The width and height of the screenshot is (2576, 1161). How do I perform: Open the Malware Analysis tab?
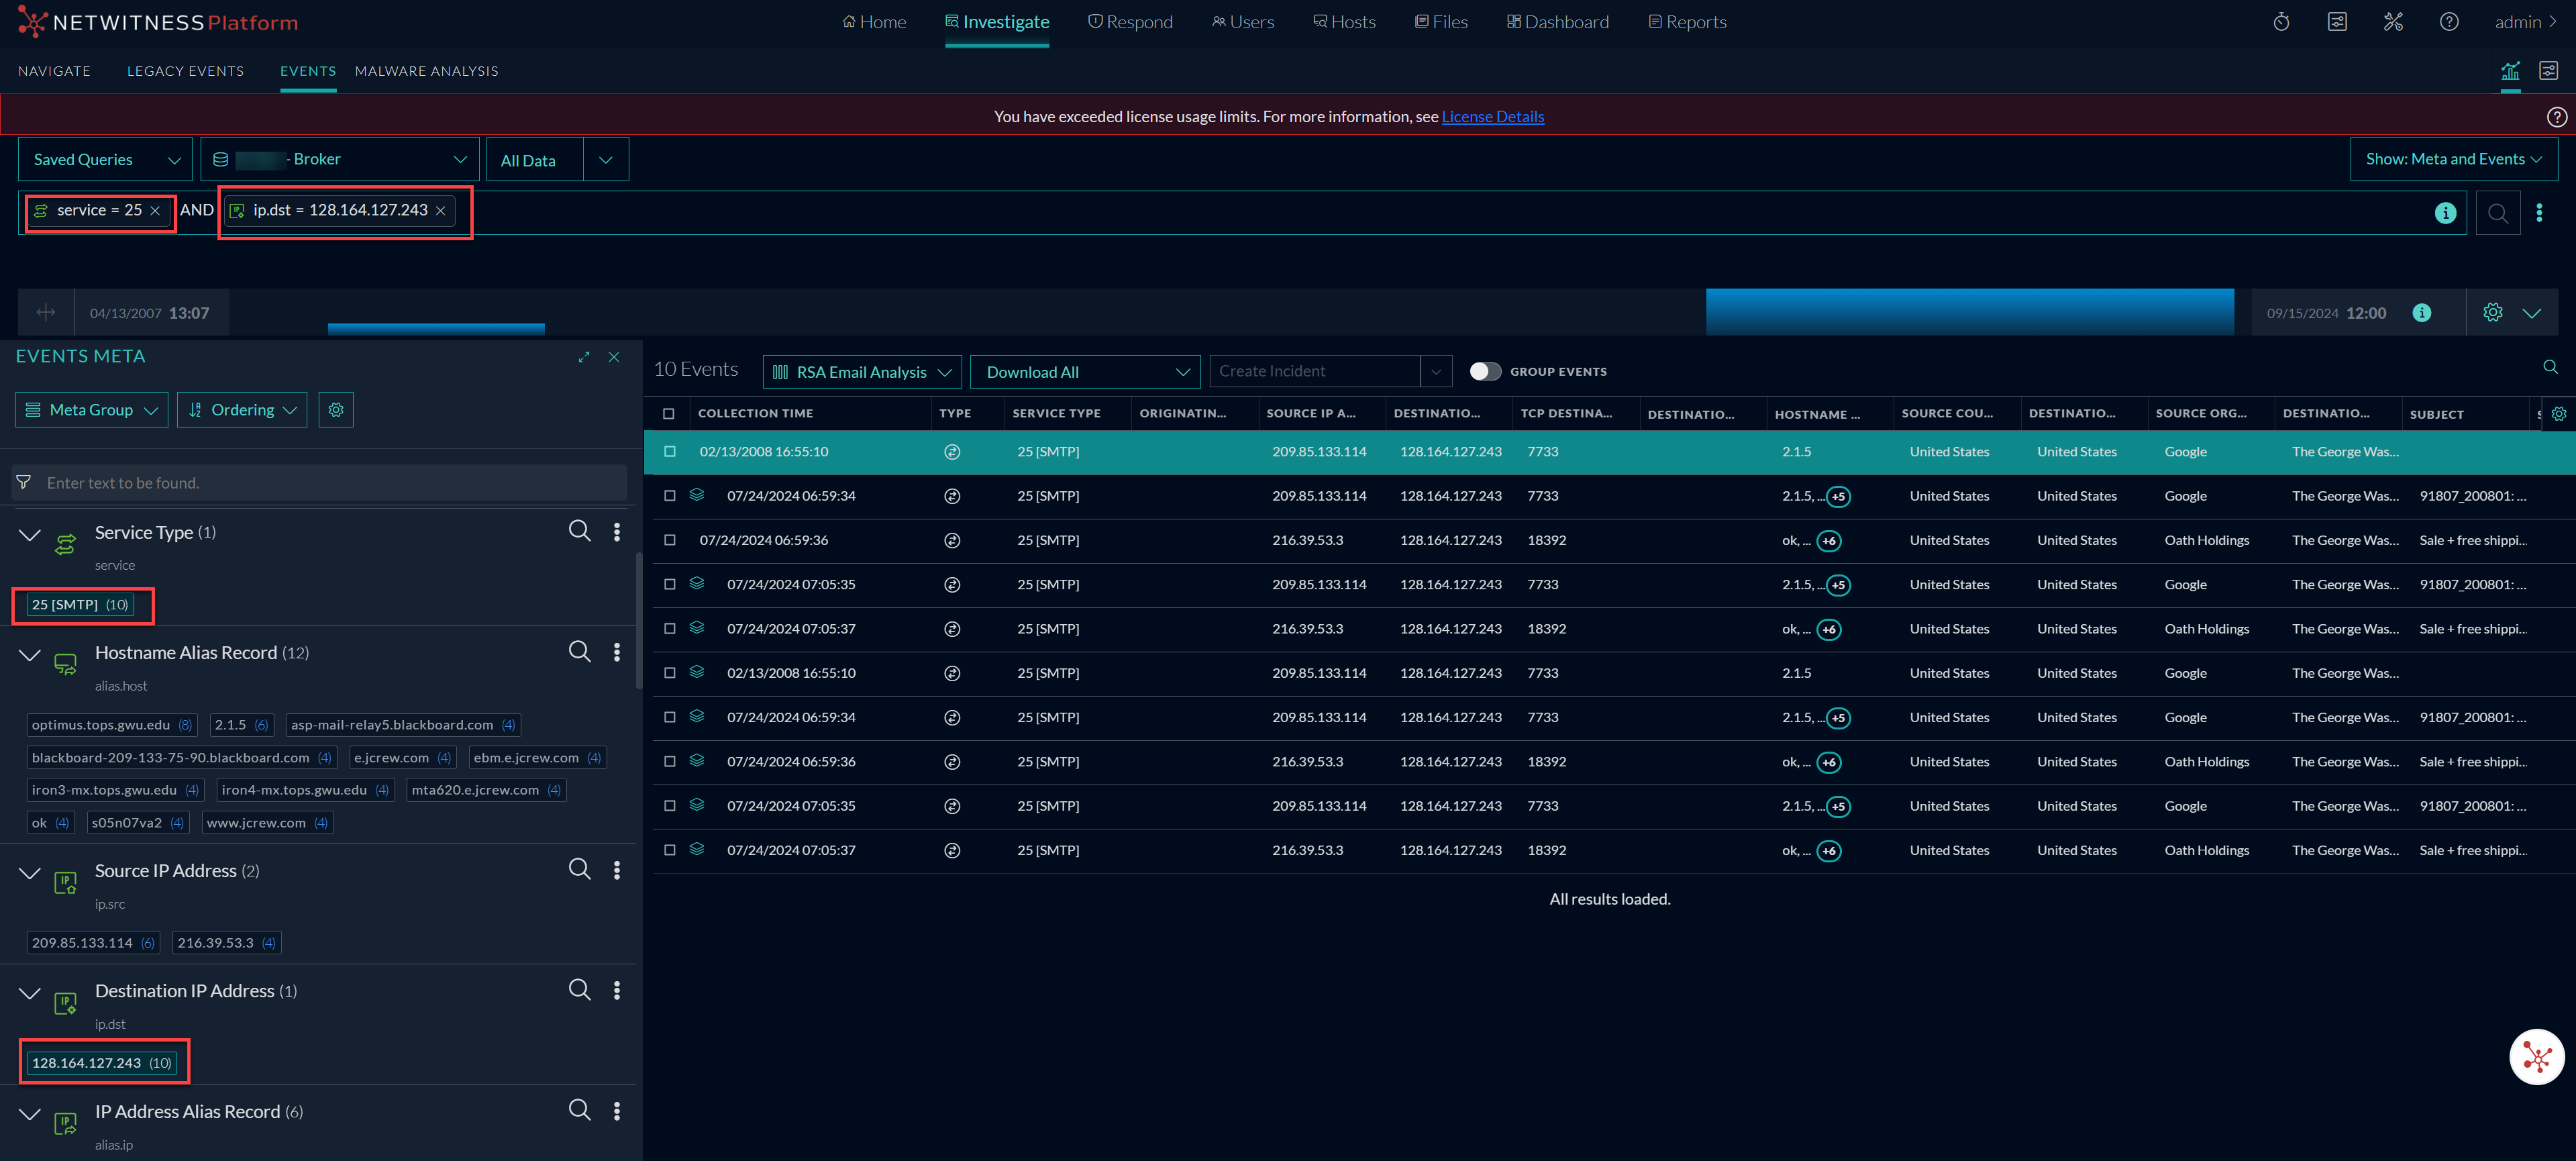tap(426, 71)
